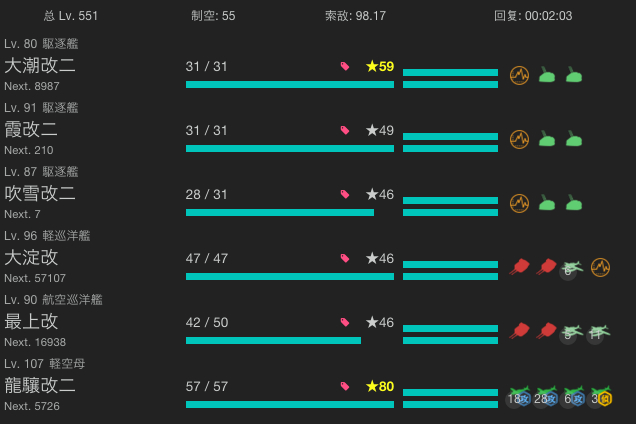Click the radar icon in 大淀改's row

point(600,267)
